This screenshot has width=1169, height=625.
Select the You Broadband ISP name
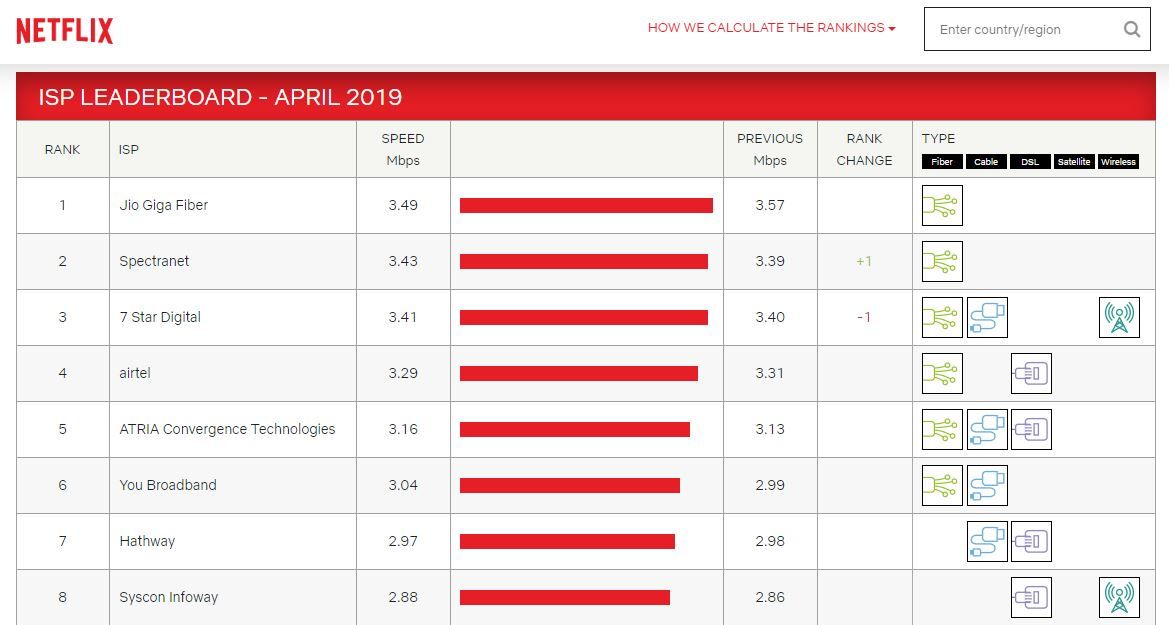[168, 485]
